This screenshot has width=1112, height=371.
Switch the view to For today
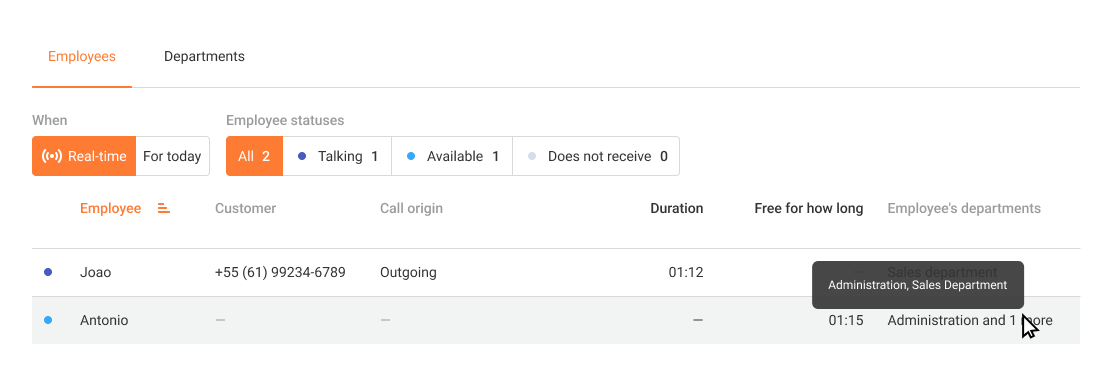(172, 156)
